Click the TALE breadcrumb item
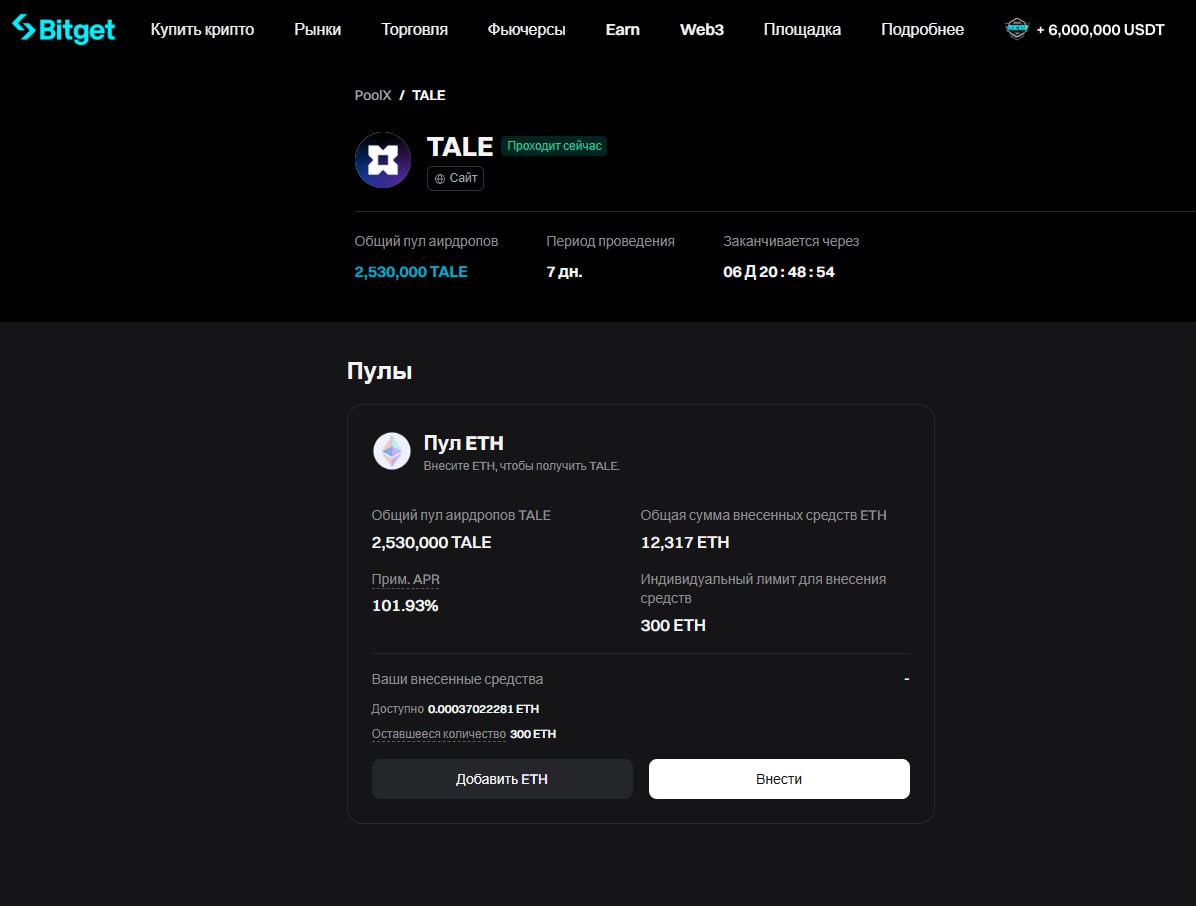The image size is (1196, 906). coord(429,95)
